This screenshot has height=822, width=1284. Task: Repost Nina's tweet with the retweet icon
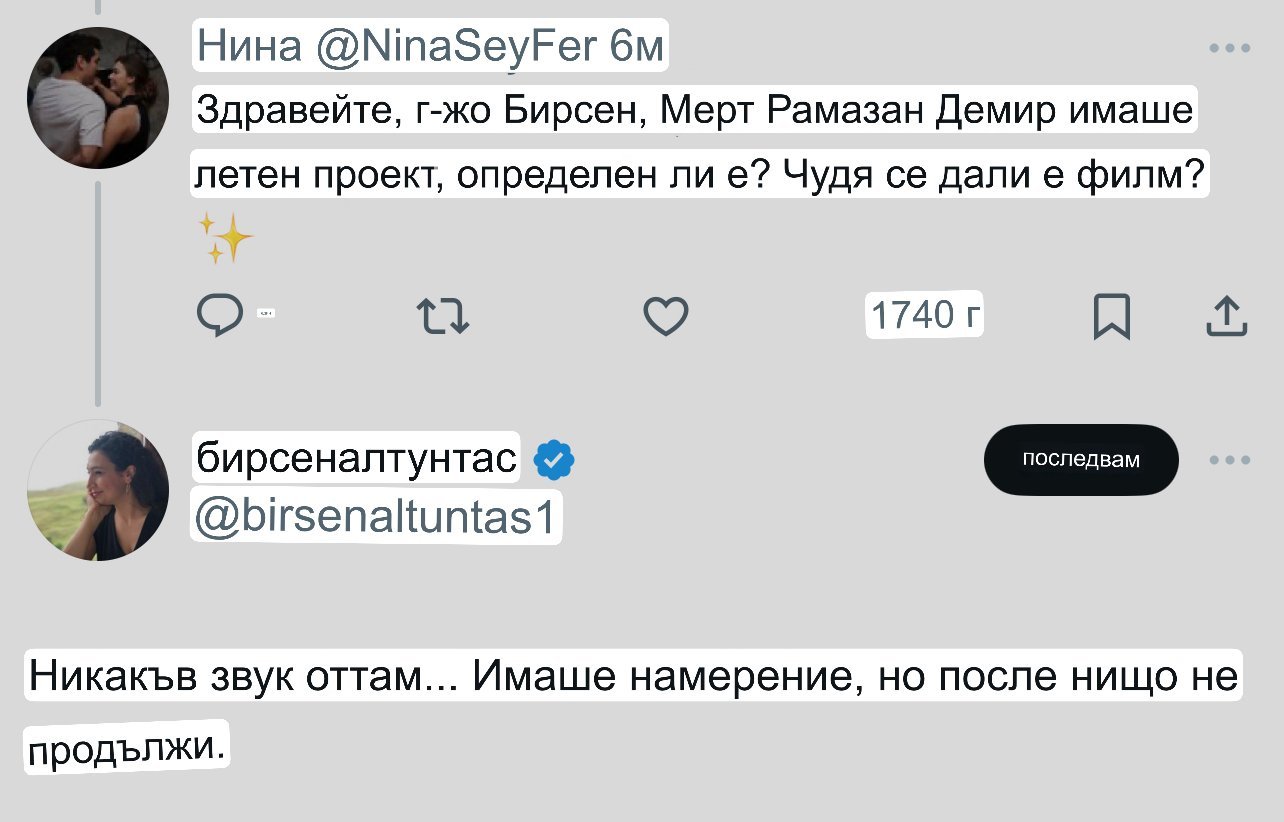click(441, 316)
